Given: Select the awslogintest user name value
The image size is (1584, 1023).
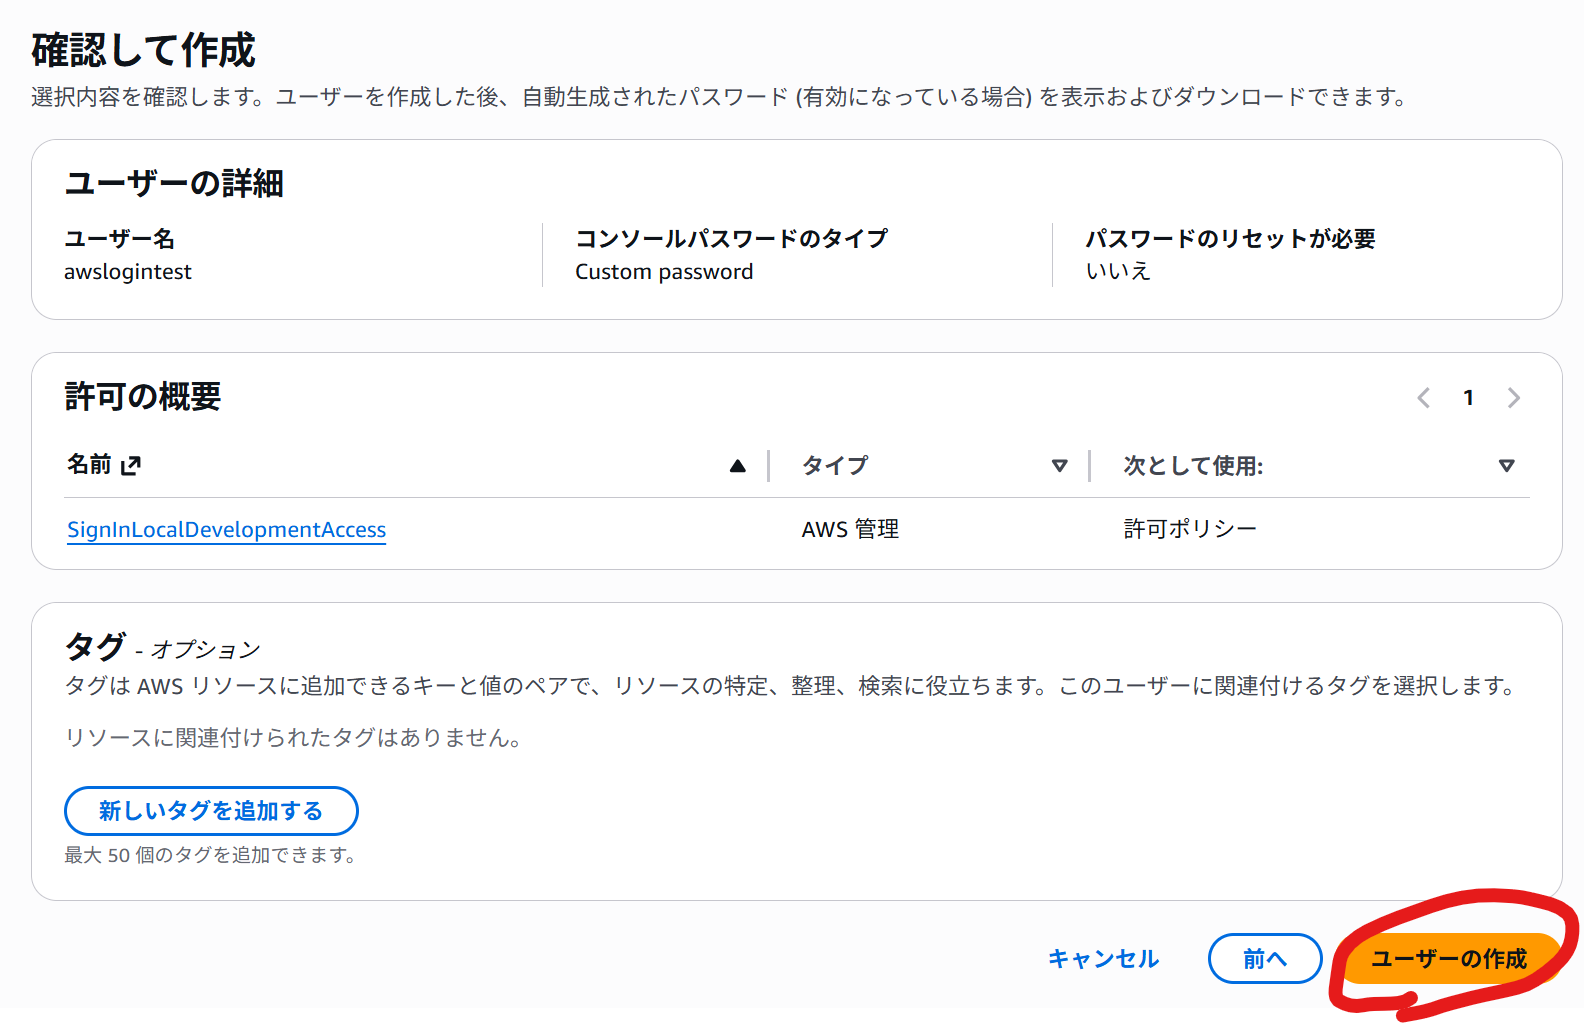Looking at the screenshot, I should [128, 272].
